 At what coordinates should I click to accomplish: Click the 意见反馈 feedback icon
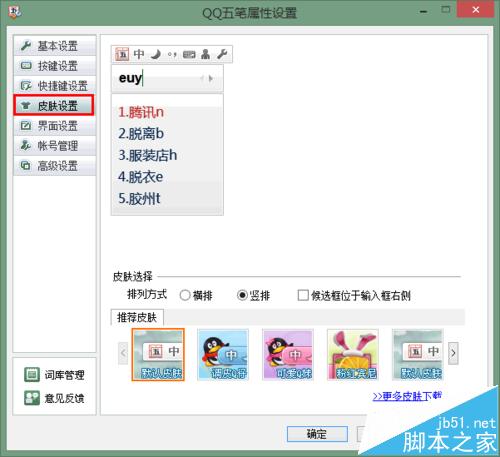[x=32, y=398]
